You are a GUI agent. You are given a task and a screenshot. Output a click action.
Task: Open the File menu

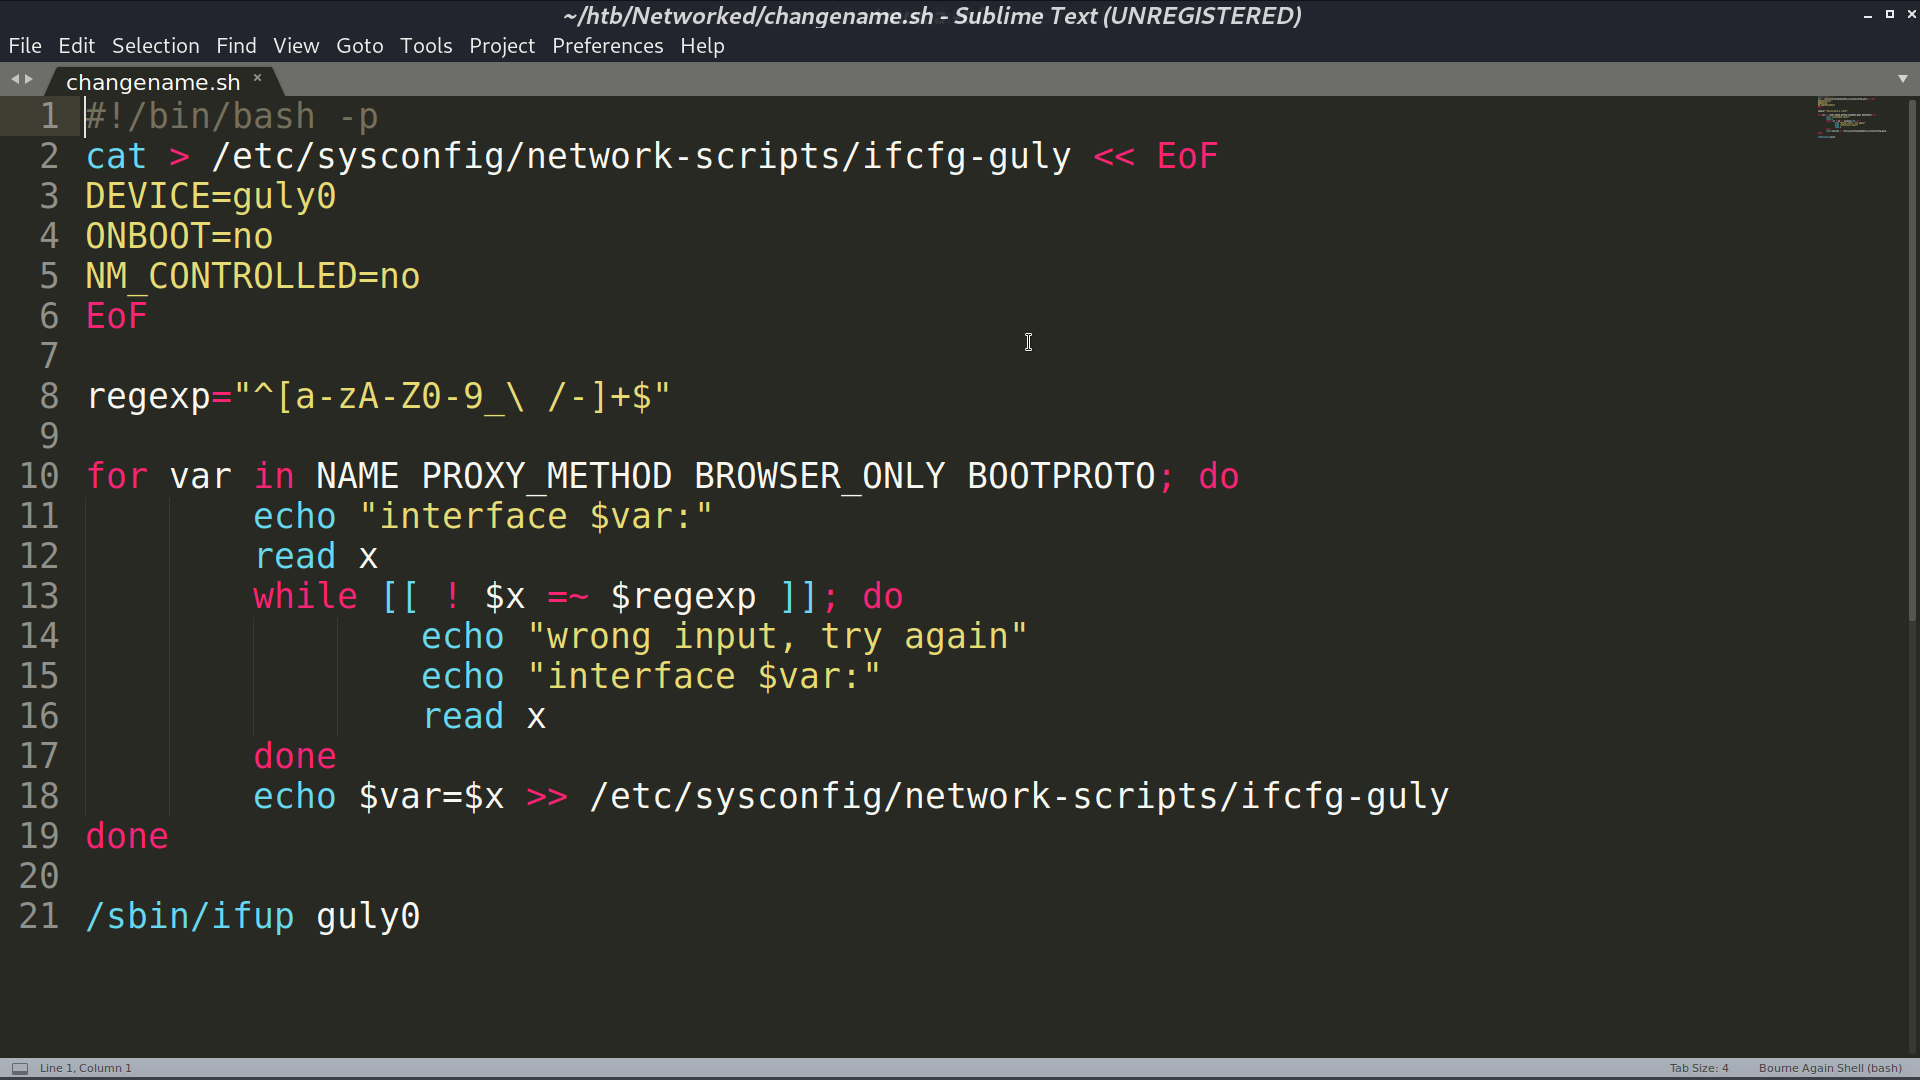click(x=25, y=46)
